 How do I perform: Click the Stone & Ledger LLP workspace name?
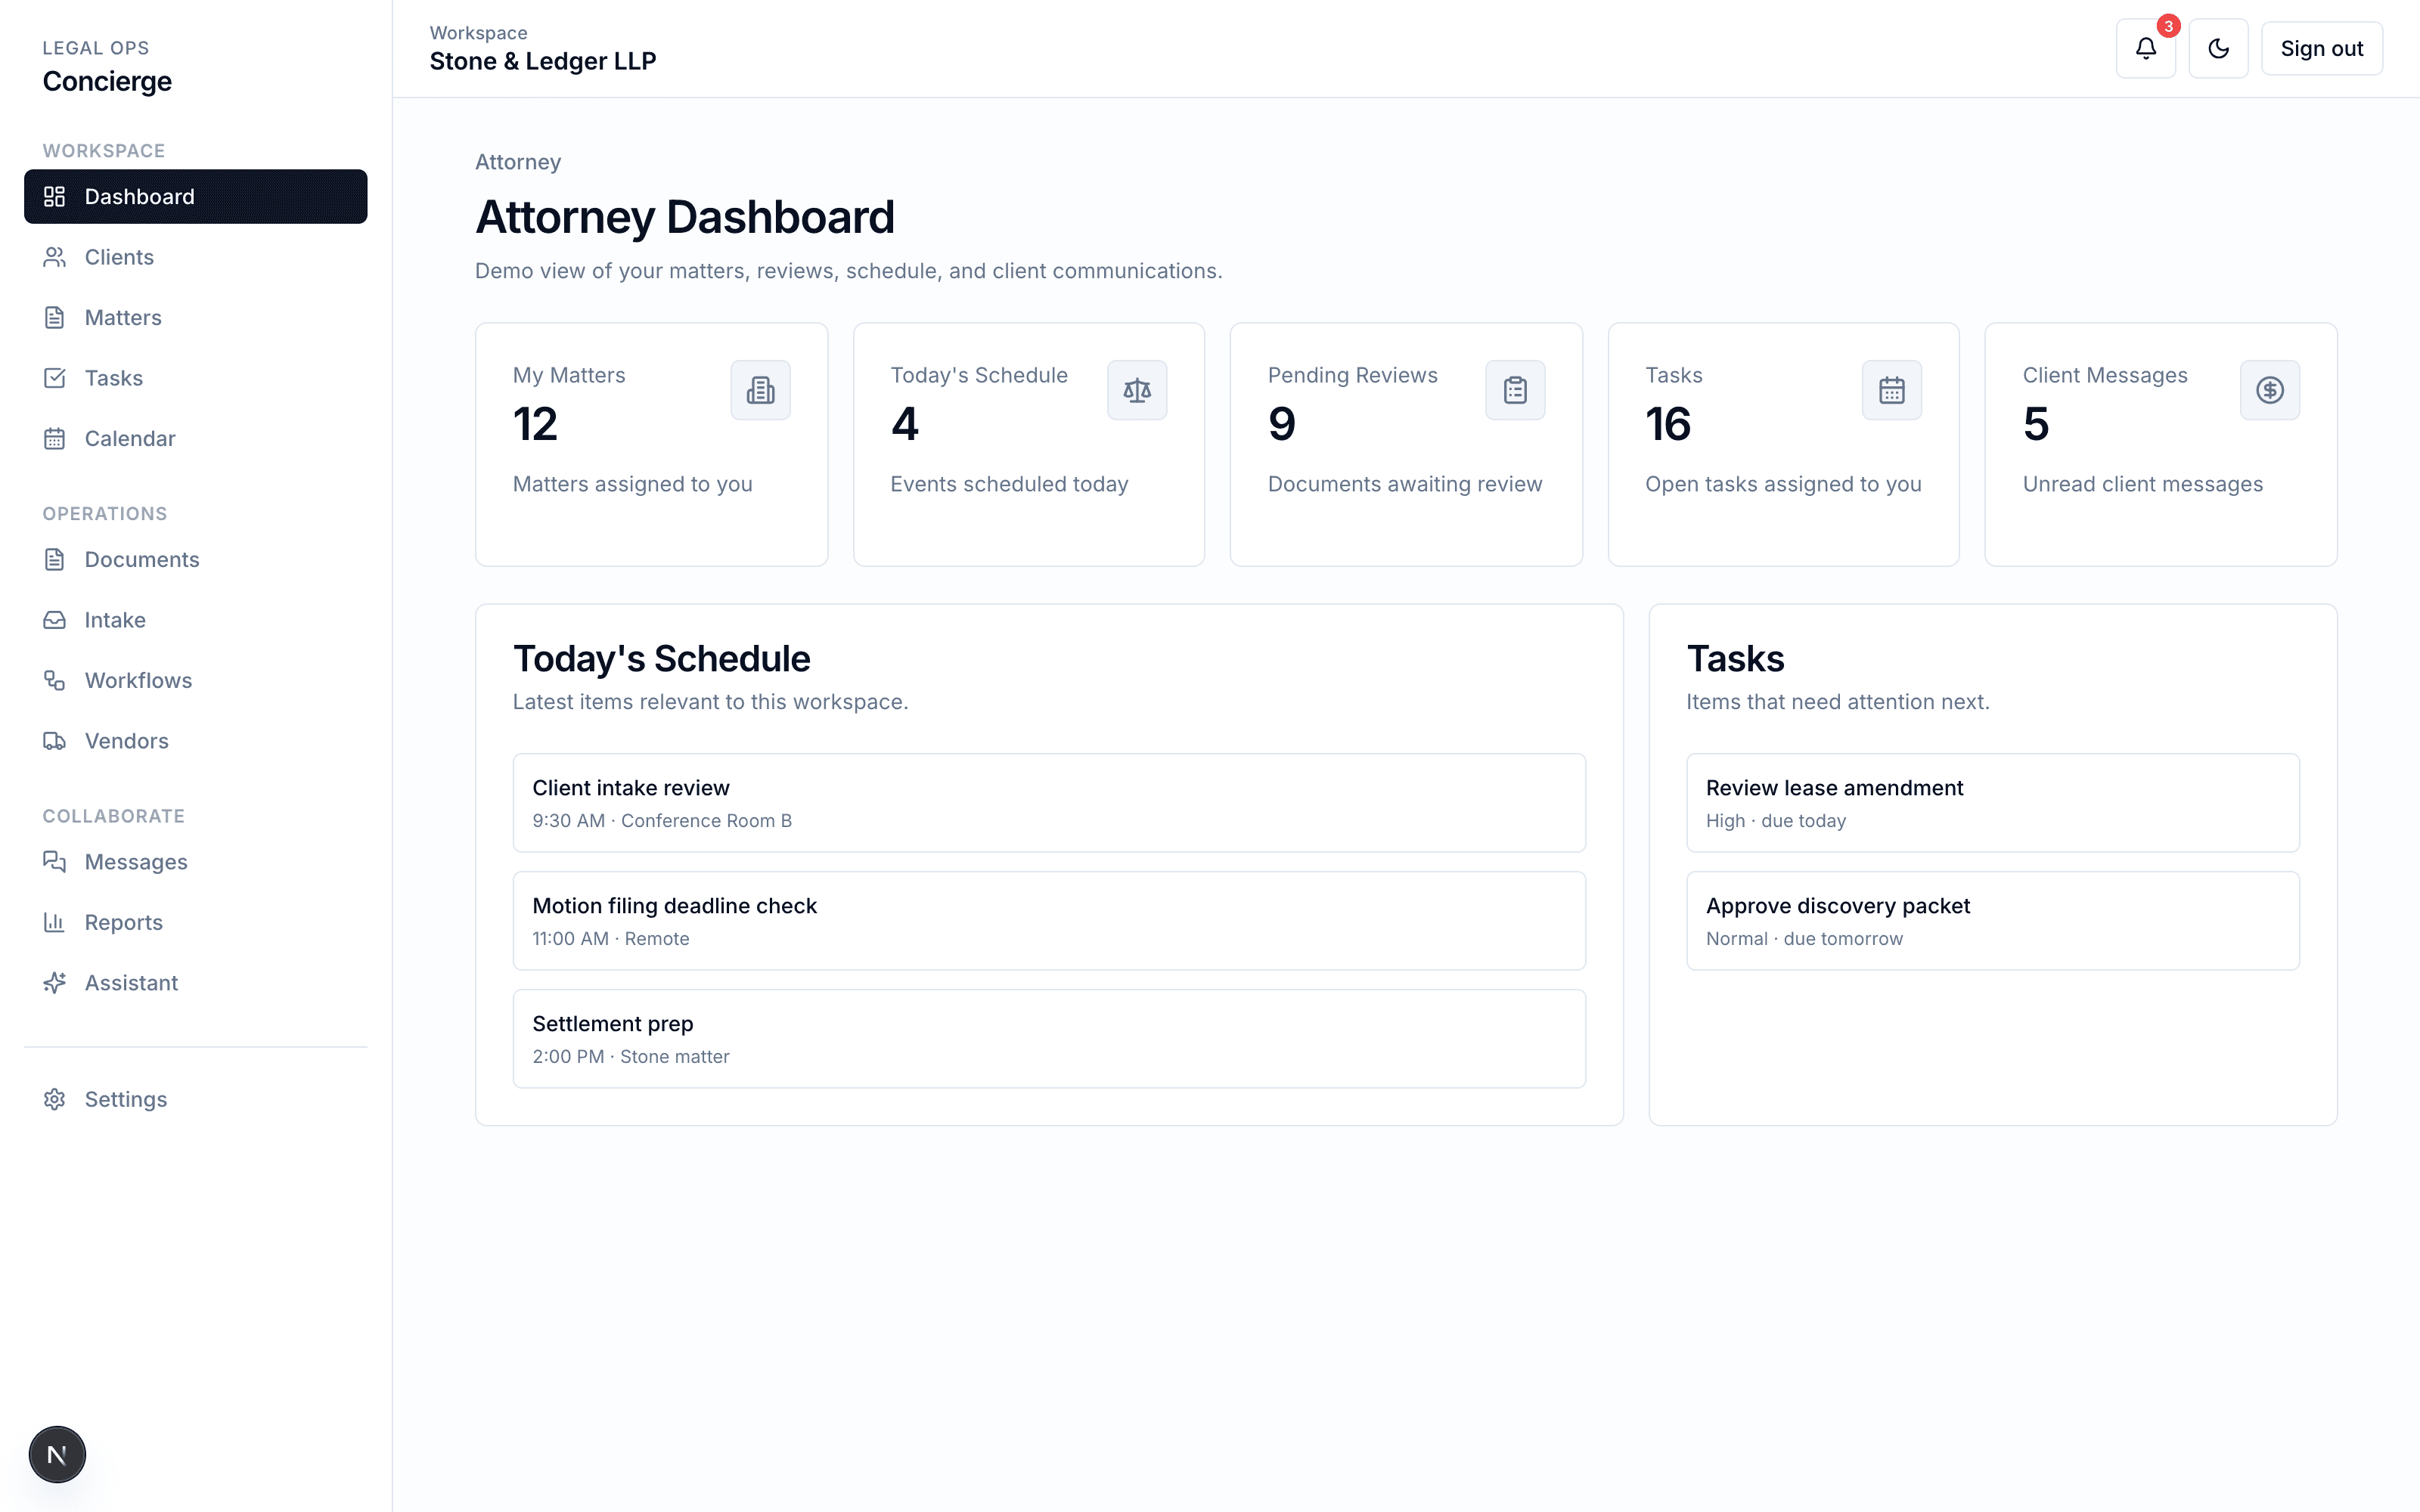(543, 61)
